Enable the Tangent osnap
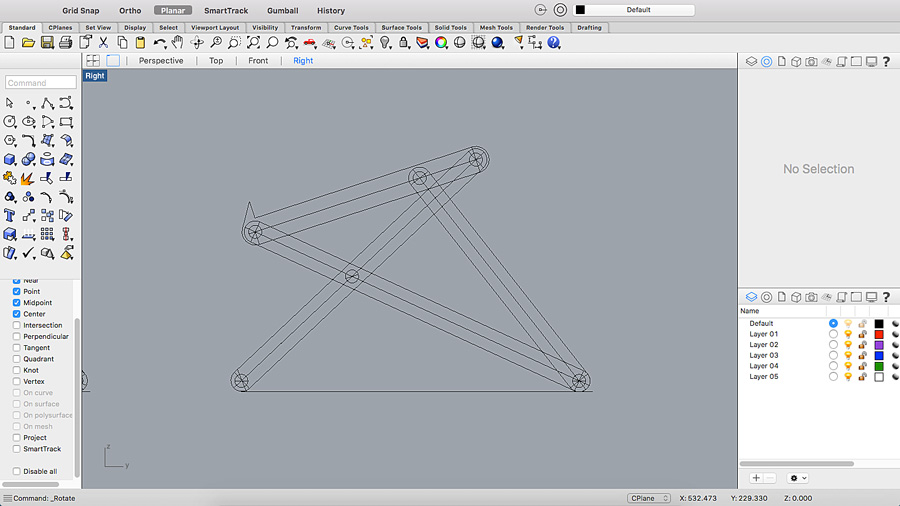This screenshot has height=506, width=900. coord(17,348)
